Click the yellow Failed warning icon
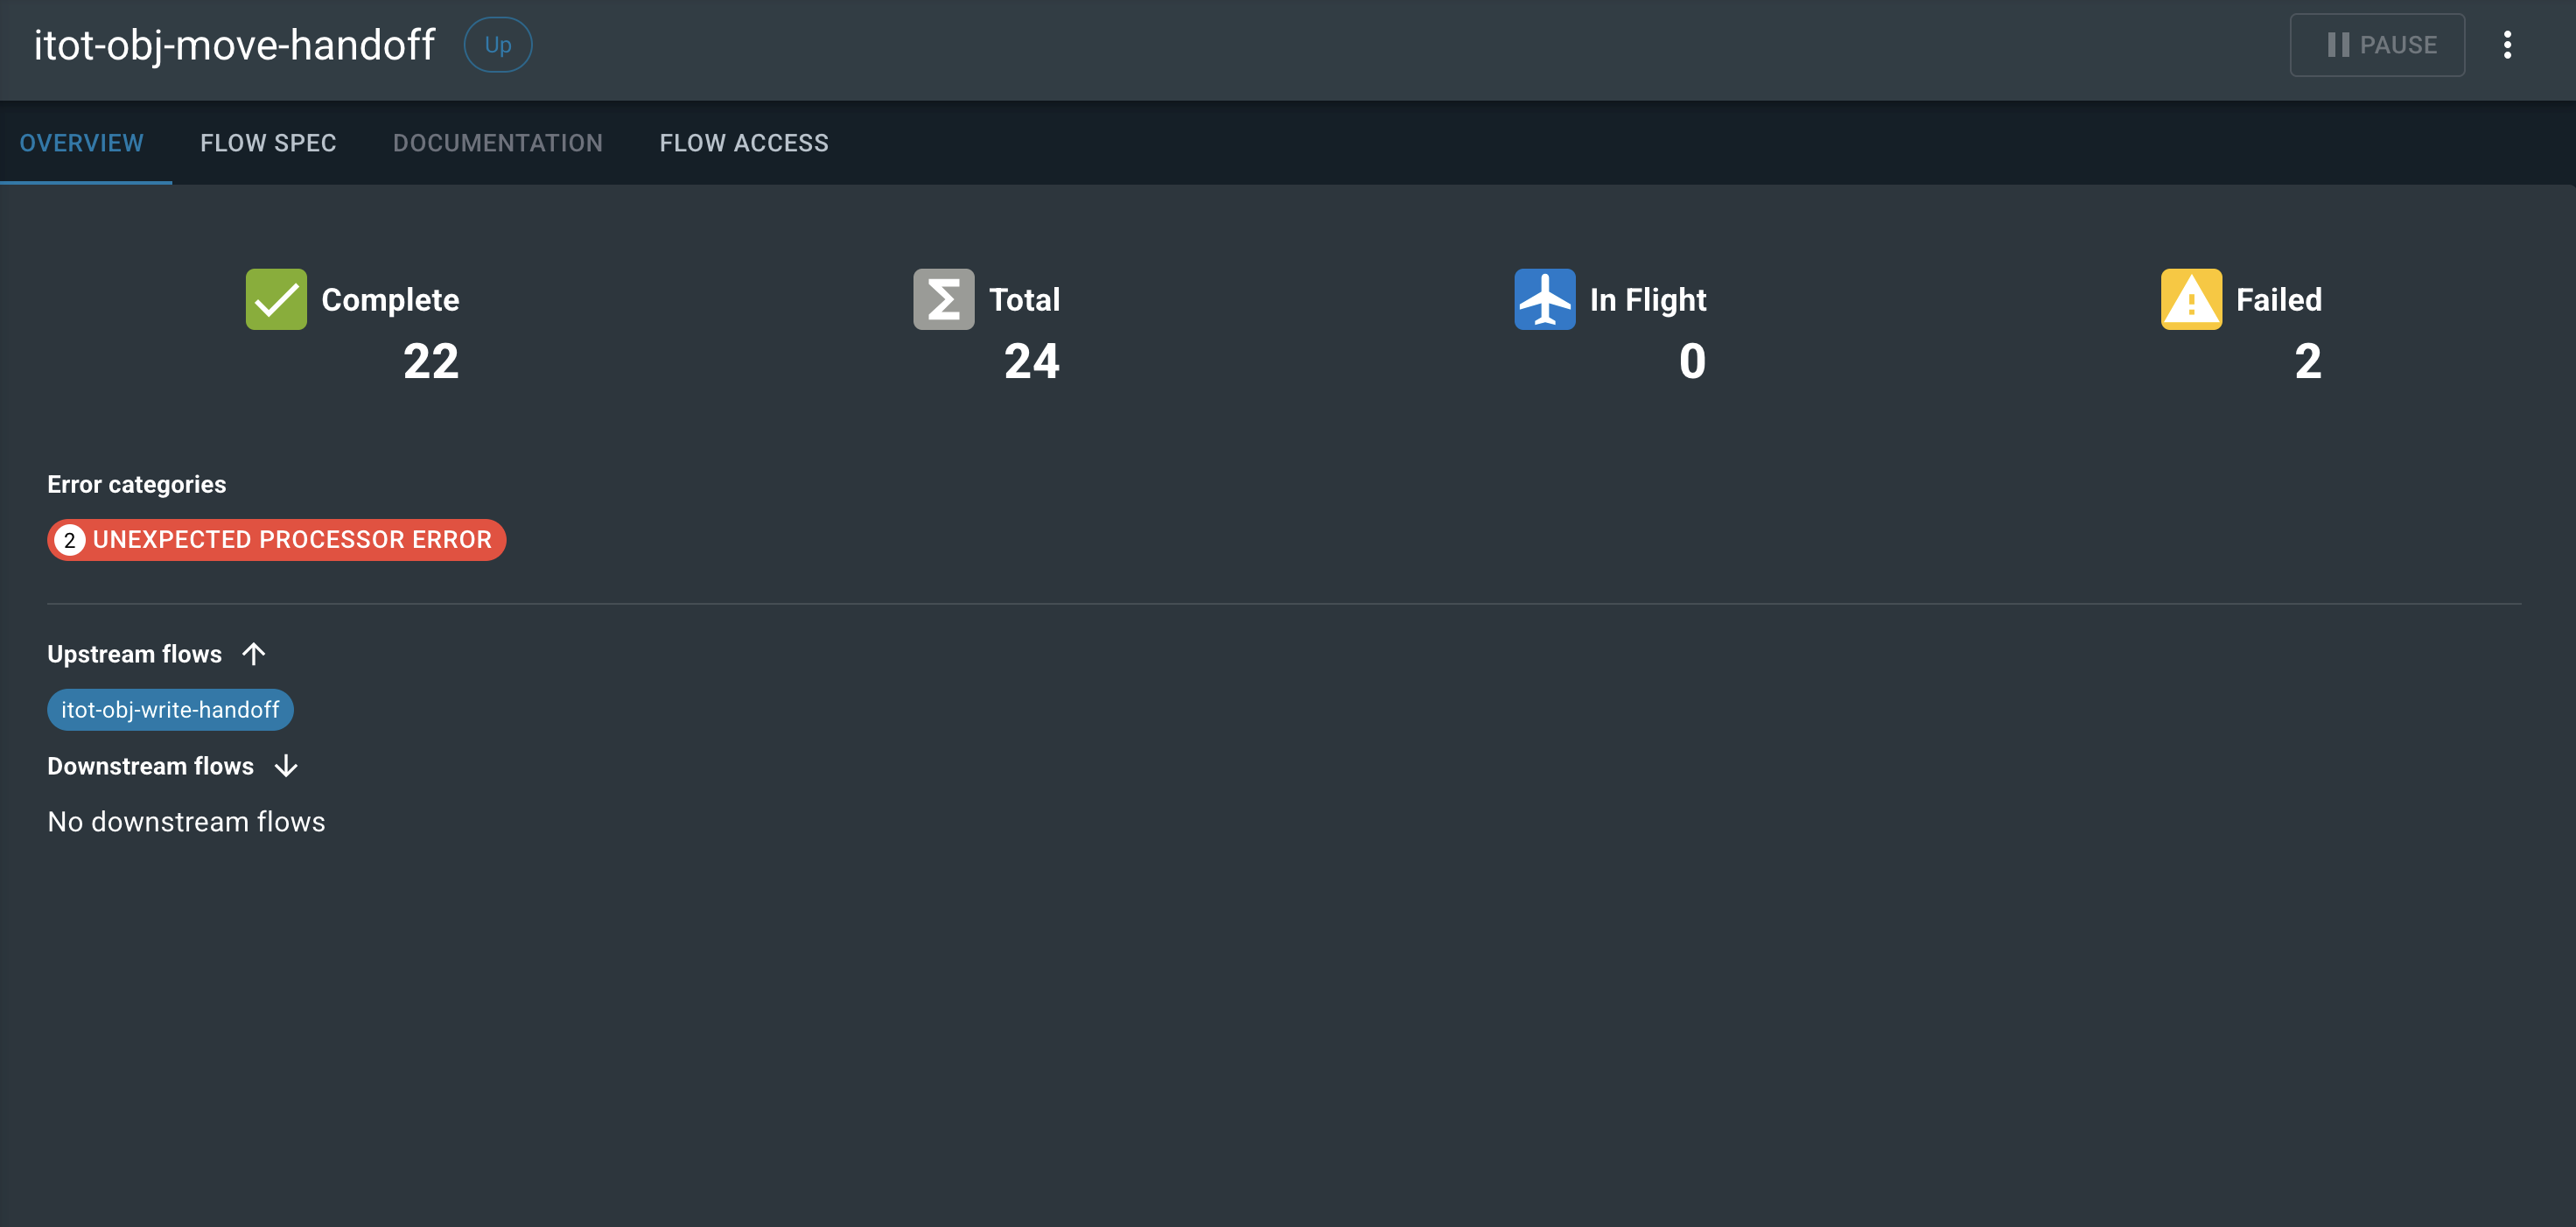 [2190, 299]
